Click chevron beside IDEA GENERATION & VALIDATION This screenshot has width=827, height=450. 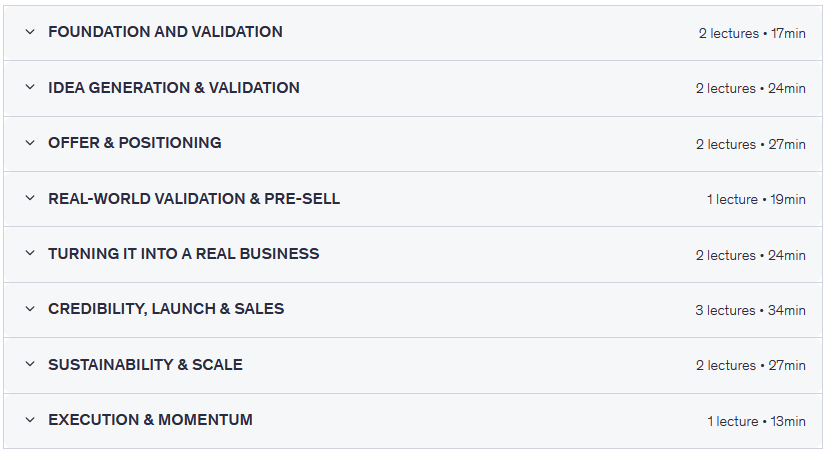[30, 88]
